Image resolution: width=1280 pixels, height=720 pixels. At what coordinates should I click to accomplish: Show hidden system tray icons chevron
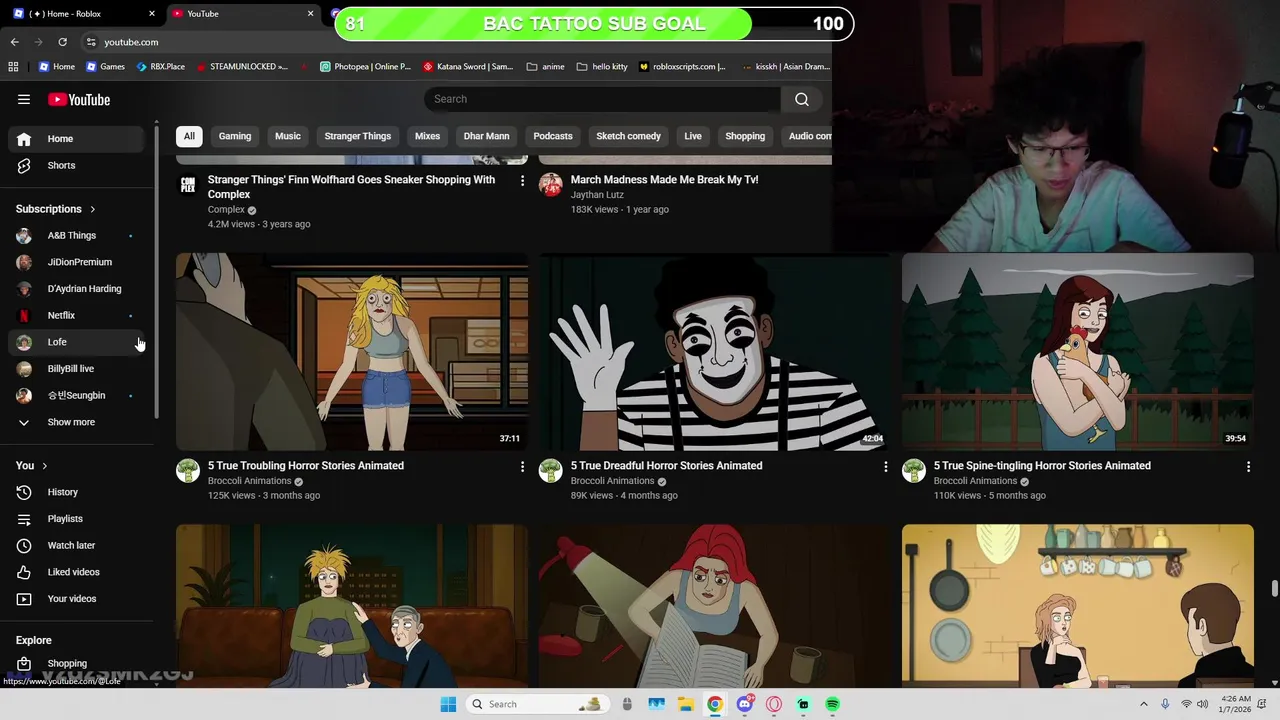click(x=1144, y=704)
